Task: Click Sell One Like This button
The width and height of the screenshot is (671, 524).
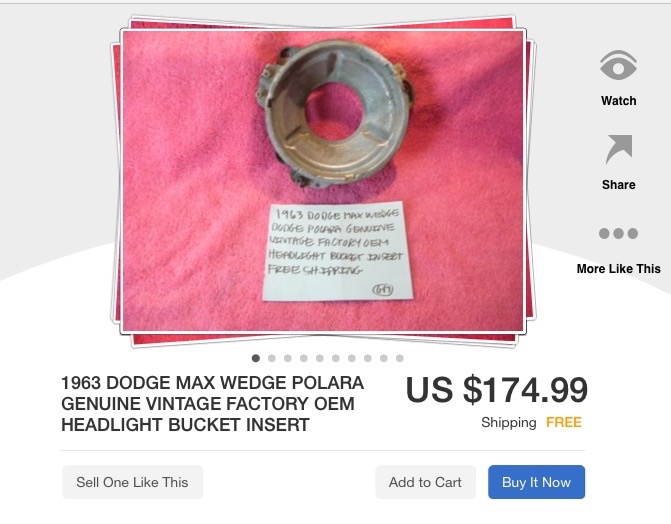Action: click(x=132, y=482)
